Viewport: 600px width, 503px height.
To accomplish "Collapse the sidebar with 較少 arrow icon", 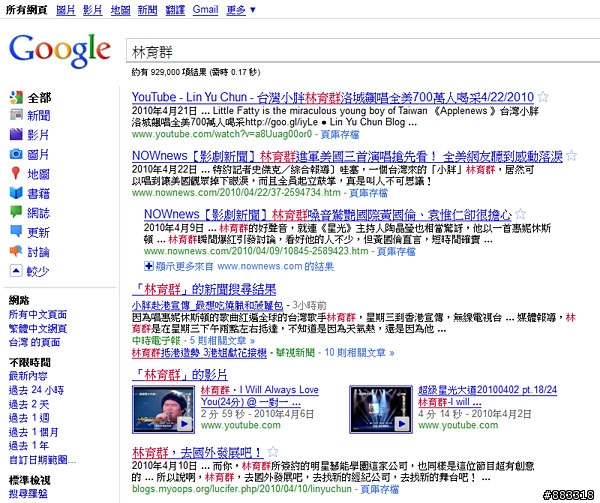I will click(x=16, y=271).
